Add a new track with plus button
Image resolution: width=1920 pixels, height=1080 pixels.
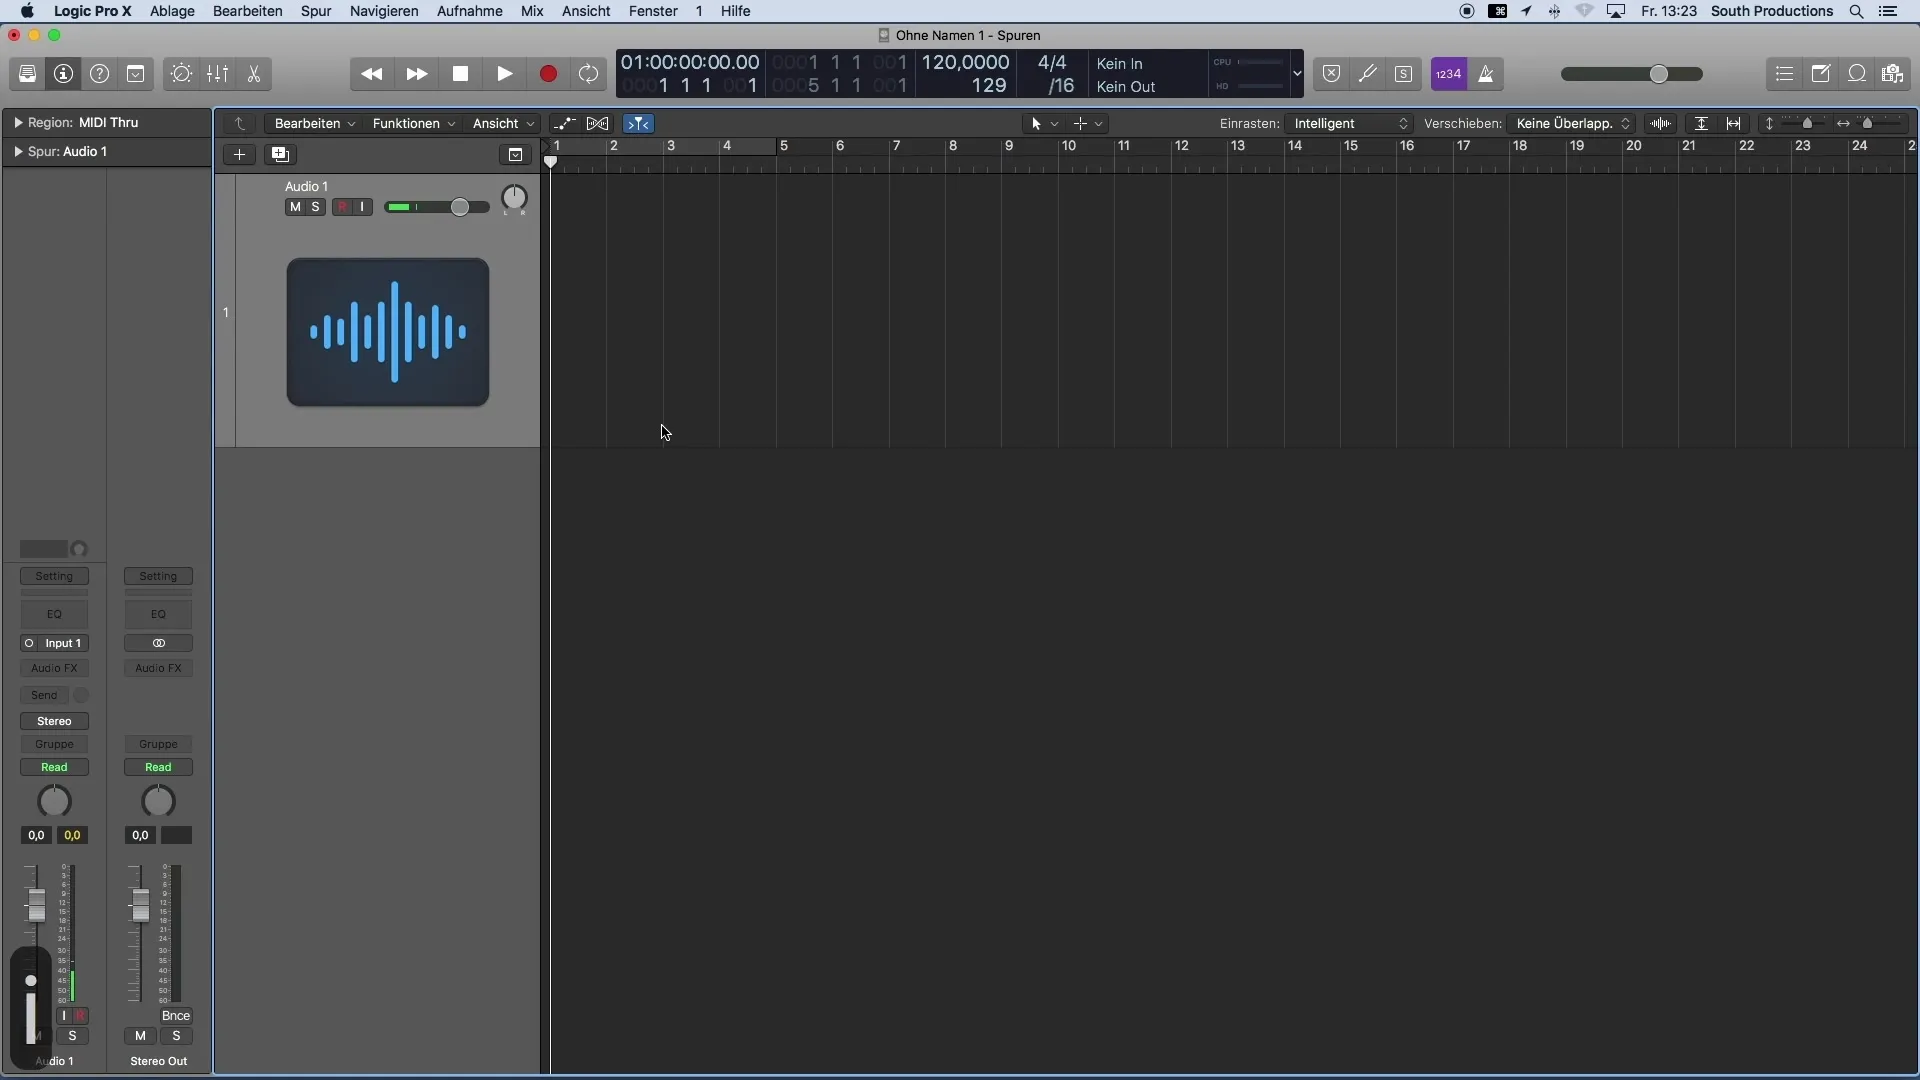[x=239, y=154]
